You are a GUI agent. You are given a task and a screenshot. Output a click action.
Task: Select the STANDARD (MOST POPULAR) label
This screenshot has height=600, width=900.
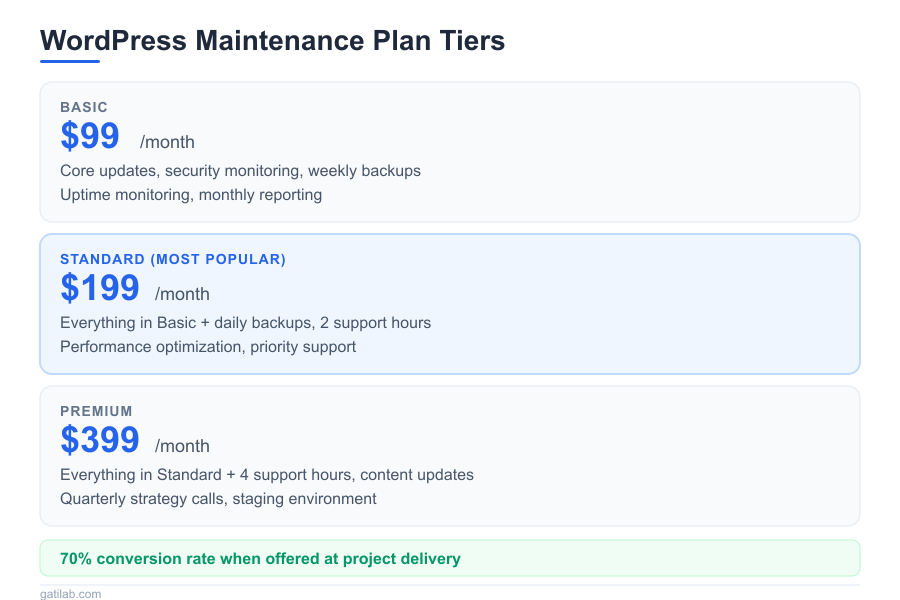(x=173, y=259)
